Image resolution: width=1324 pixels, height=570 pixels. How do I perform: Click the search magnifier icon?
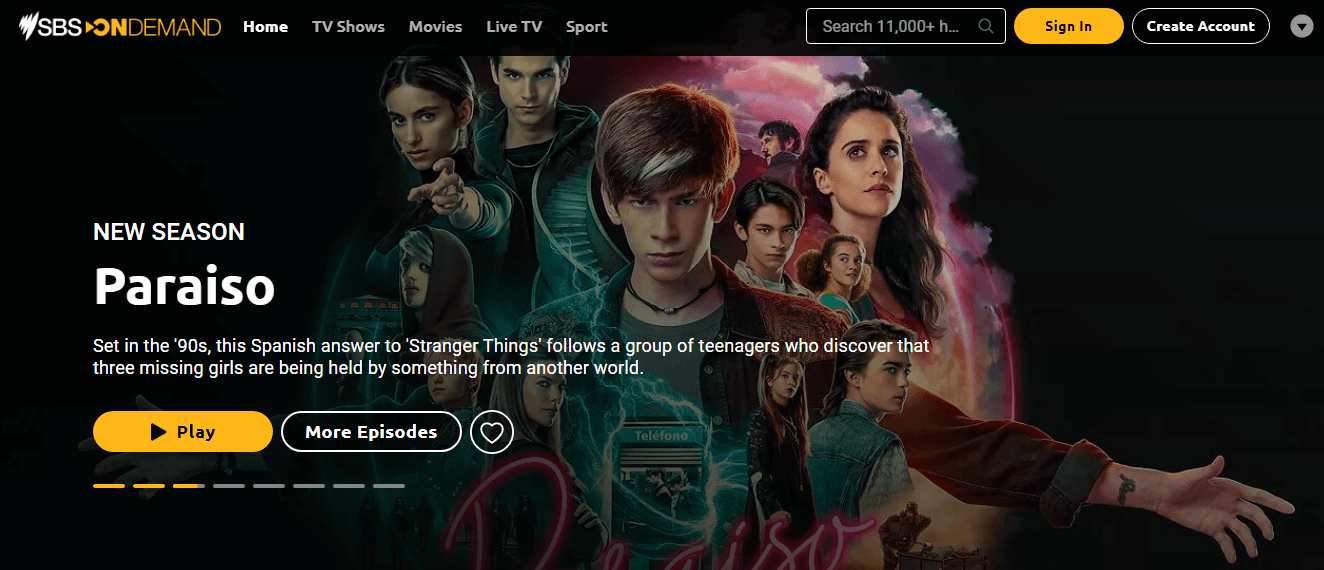987,26
